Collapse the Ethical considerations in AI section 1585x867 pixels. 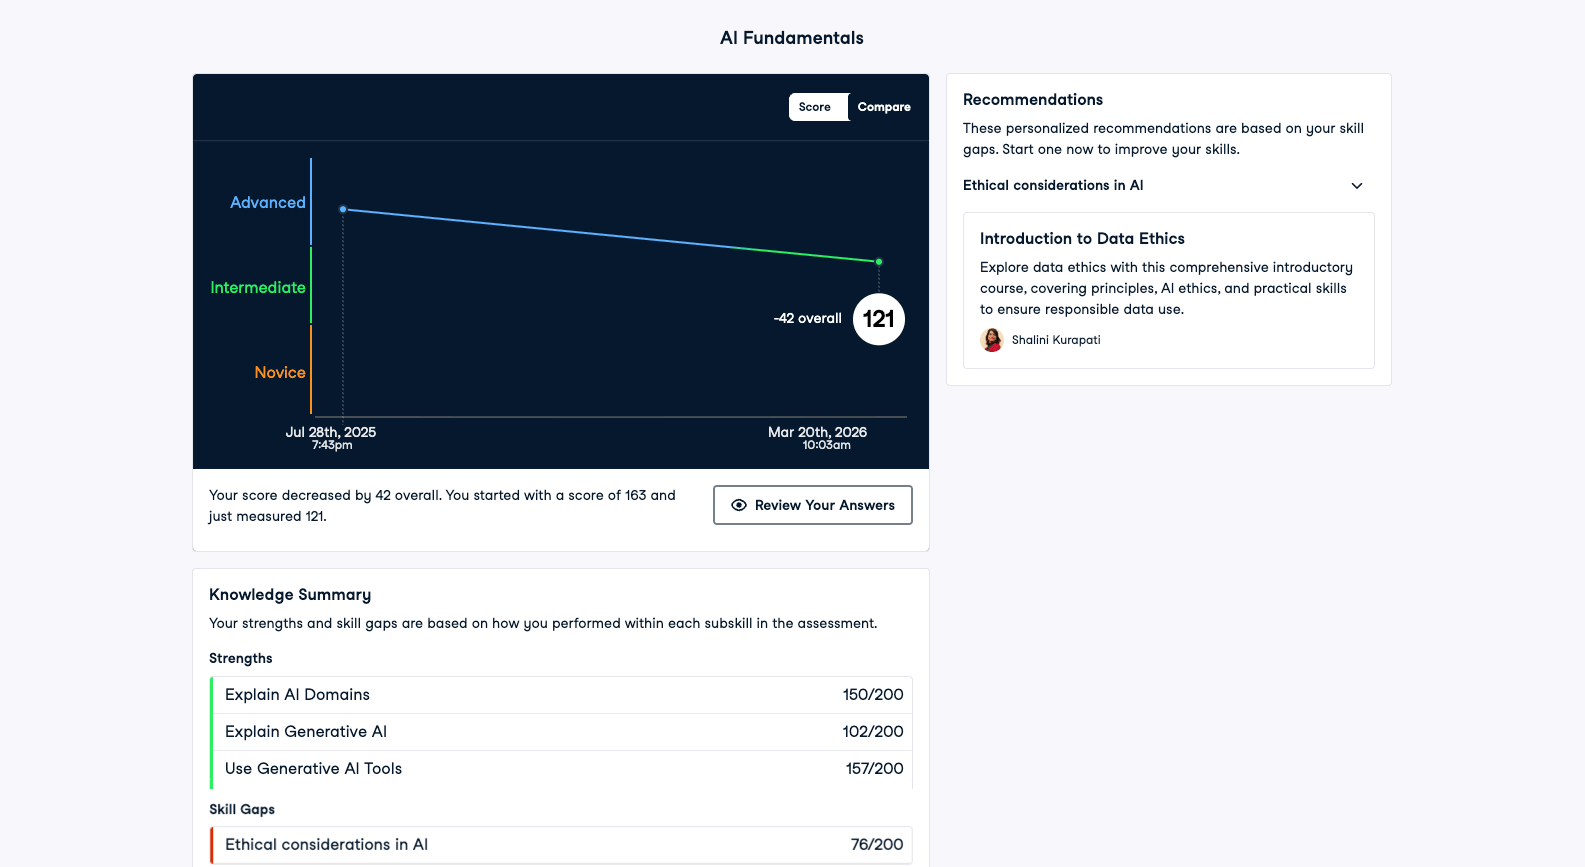pyautogui.click(x=1357, y=185)
